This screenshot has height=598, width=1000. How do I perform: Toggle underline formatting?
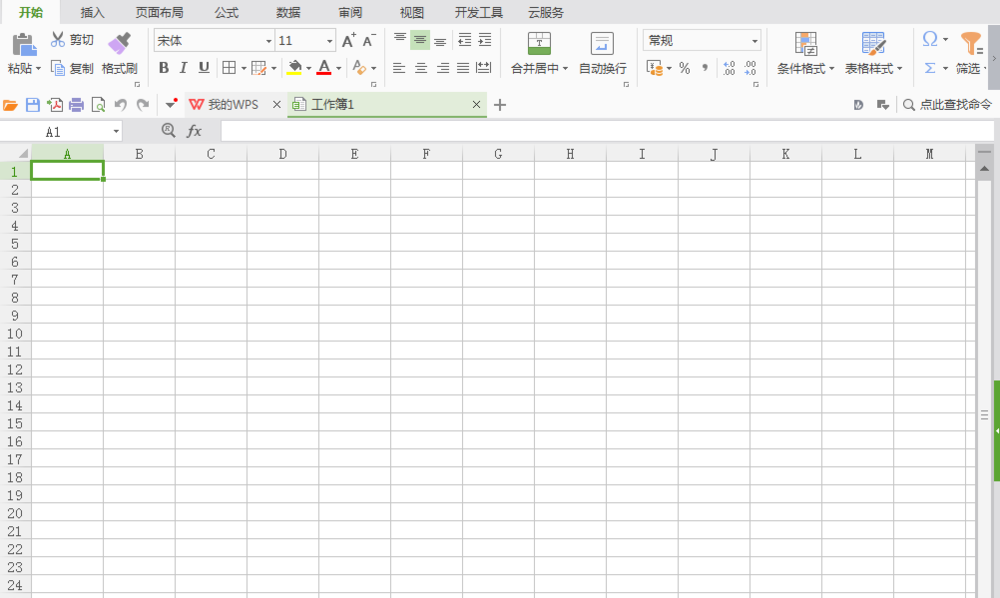pyautogui.click(x=204, y=68)
